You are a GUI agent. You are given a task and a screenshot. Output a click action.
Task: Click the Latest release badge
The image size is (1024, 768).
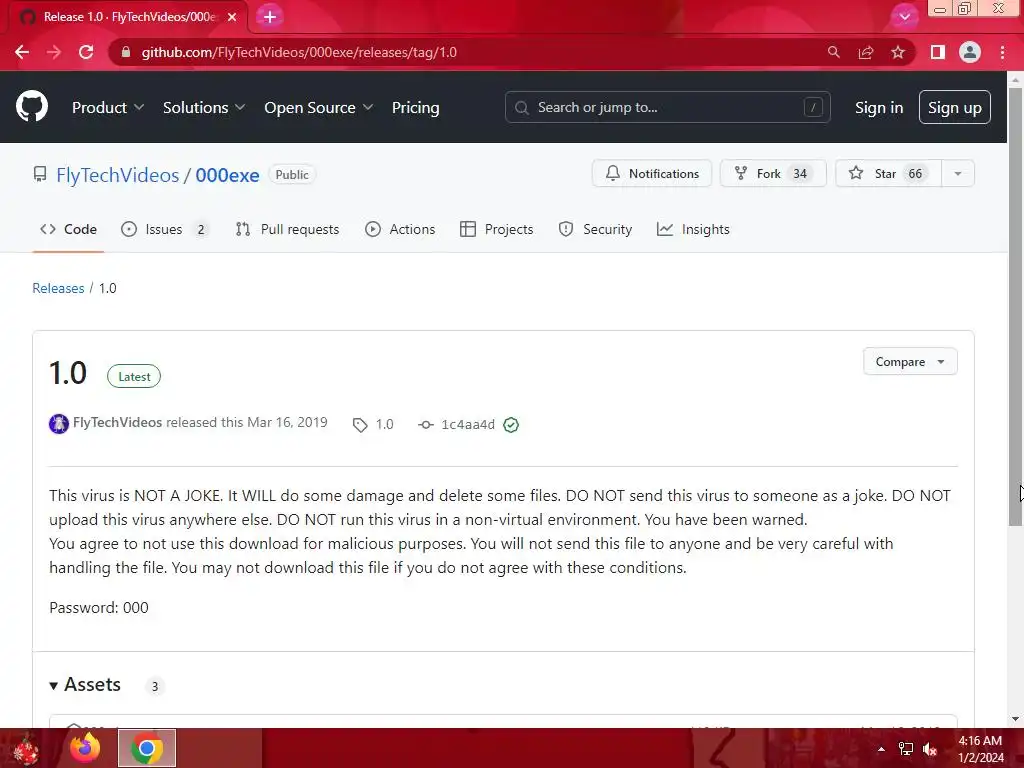tap(134, 376)
